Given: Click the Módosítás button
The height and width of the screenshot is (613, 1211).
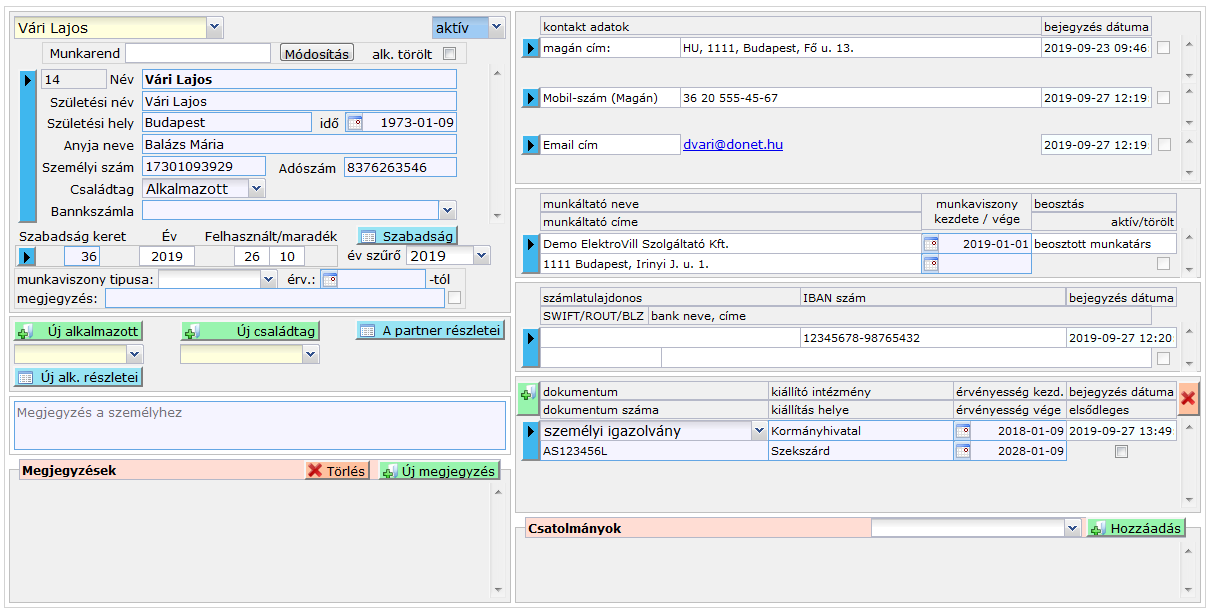Looking at the screenshot, I should [316, 53].
